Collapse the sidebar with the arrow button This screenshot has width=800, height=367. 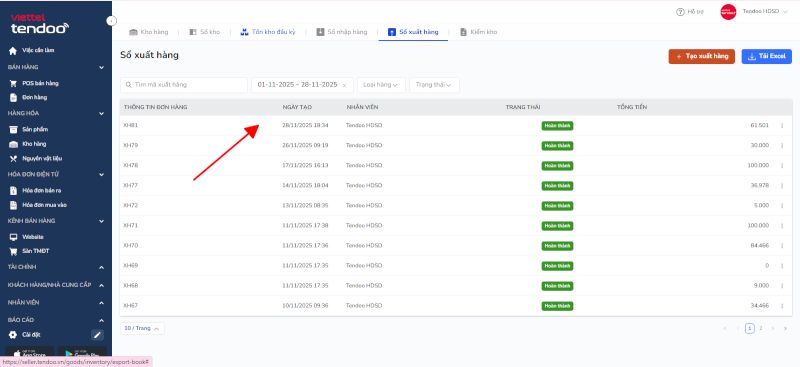click(x=112, y=20)
